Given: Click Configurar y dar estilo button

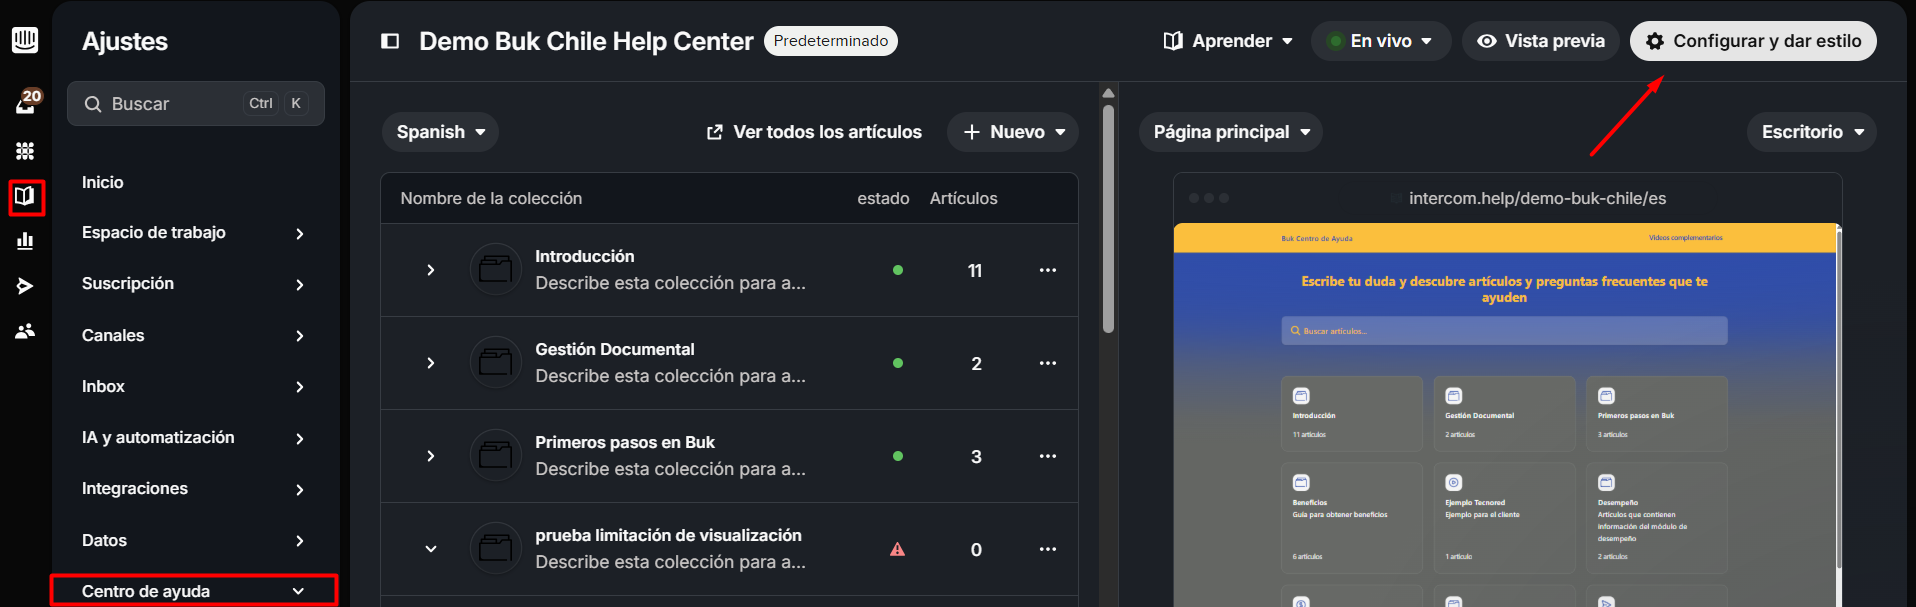Looking at the screenshot, I should (1753, 41).
